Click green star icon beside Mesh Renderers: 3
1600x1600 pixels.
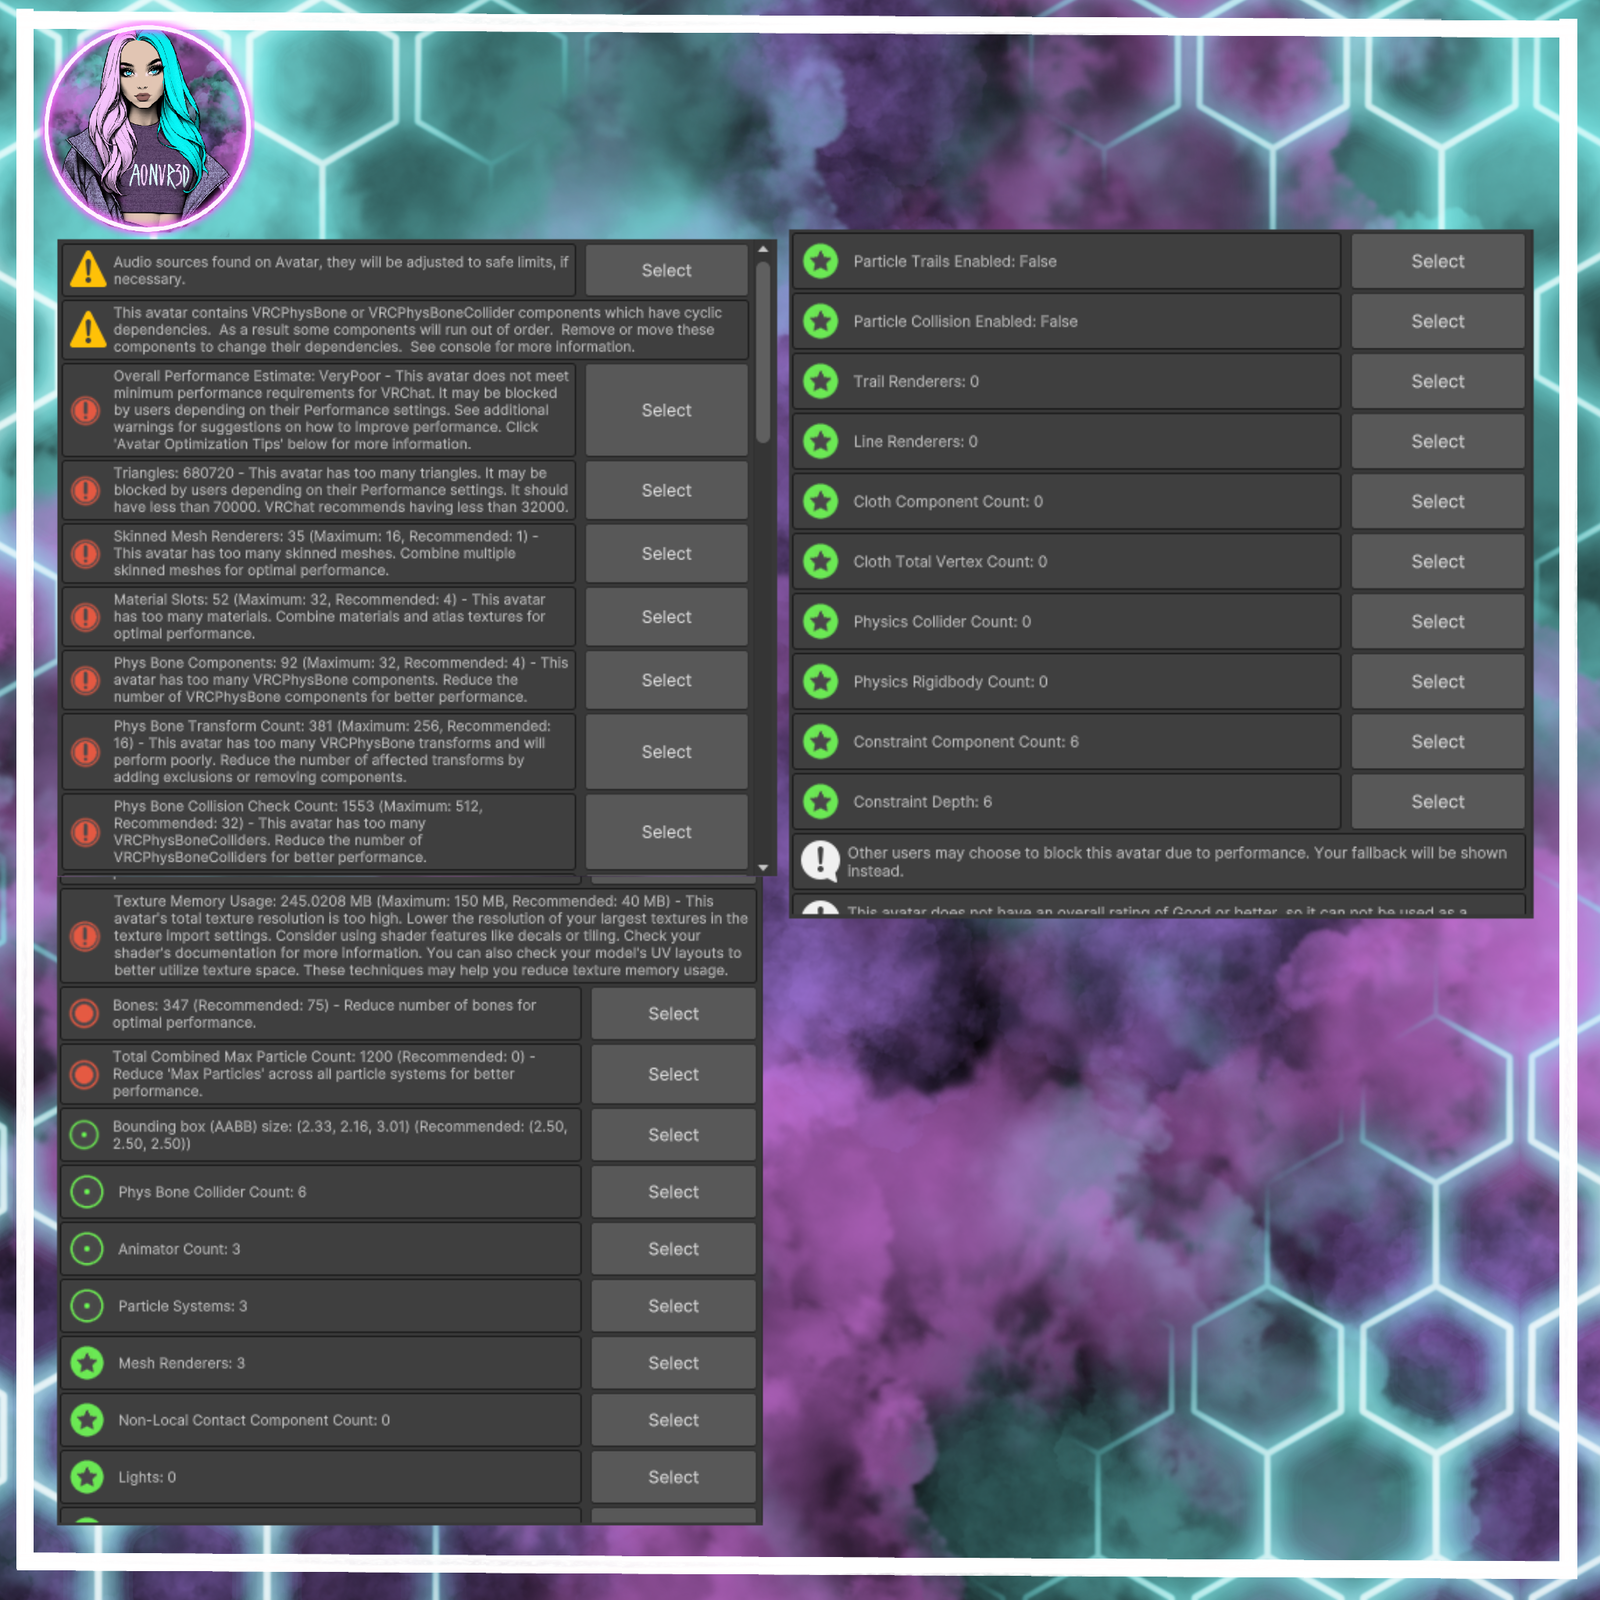87,1363
